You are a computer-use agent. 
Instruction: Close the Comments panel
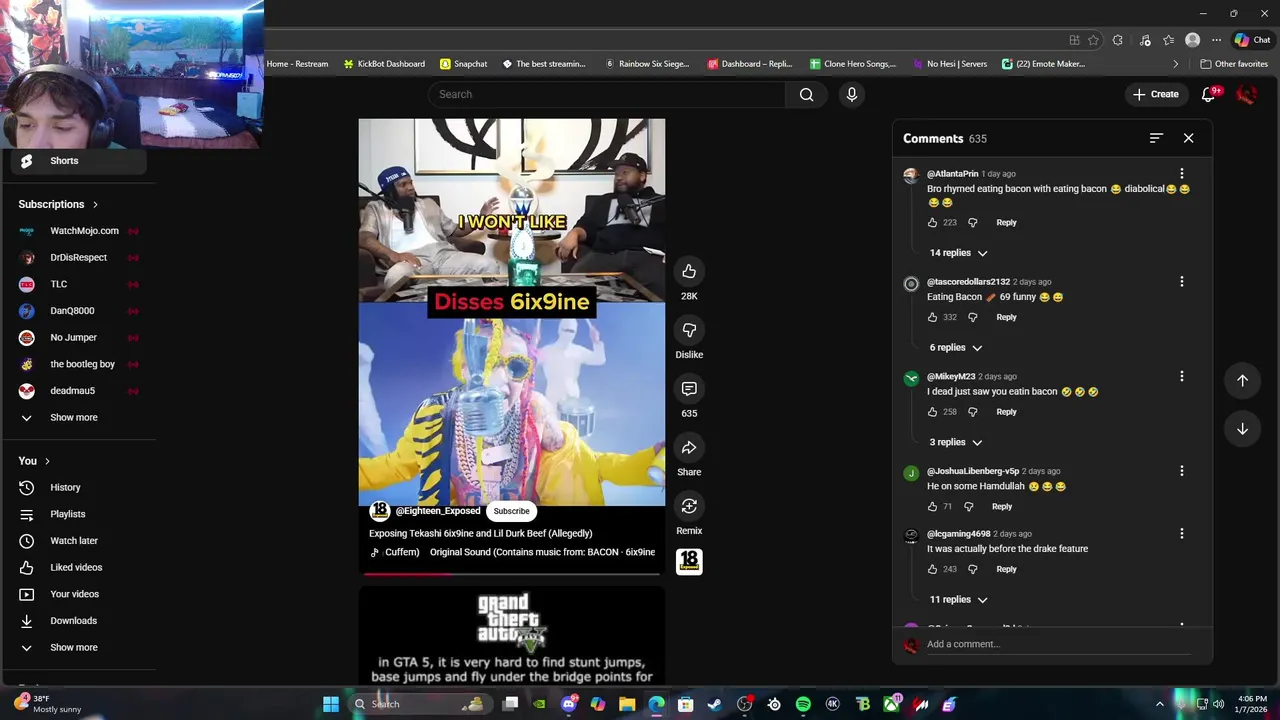tap(1188, 138)
